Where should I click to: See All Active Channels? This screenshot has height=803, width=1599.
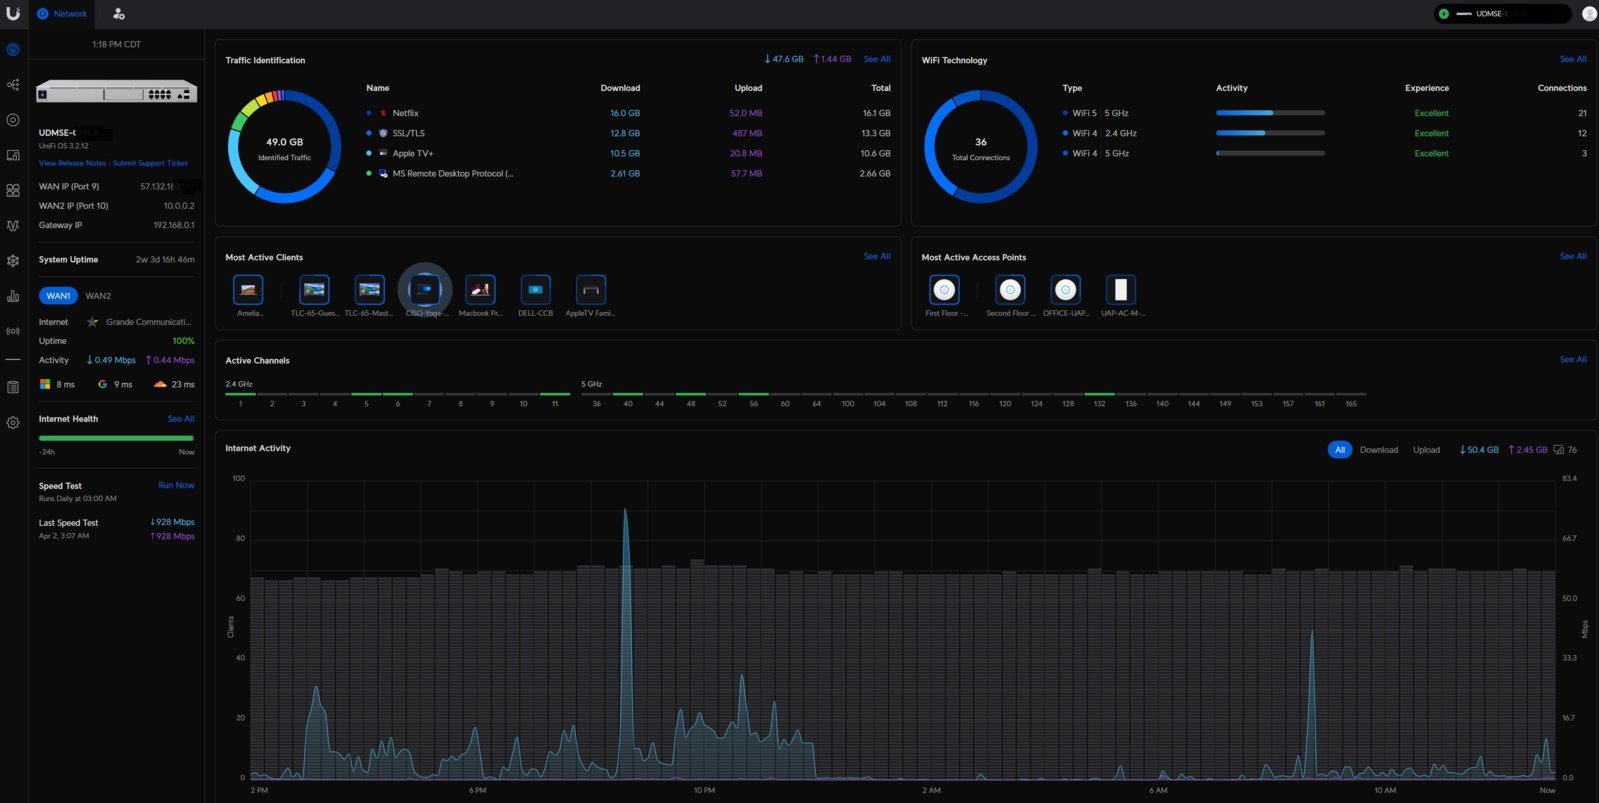coord(1573,359)
